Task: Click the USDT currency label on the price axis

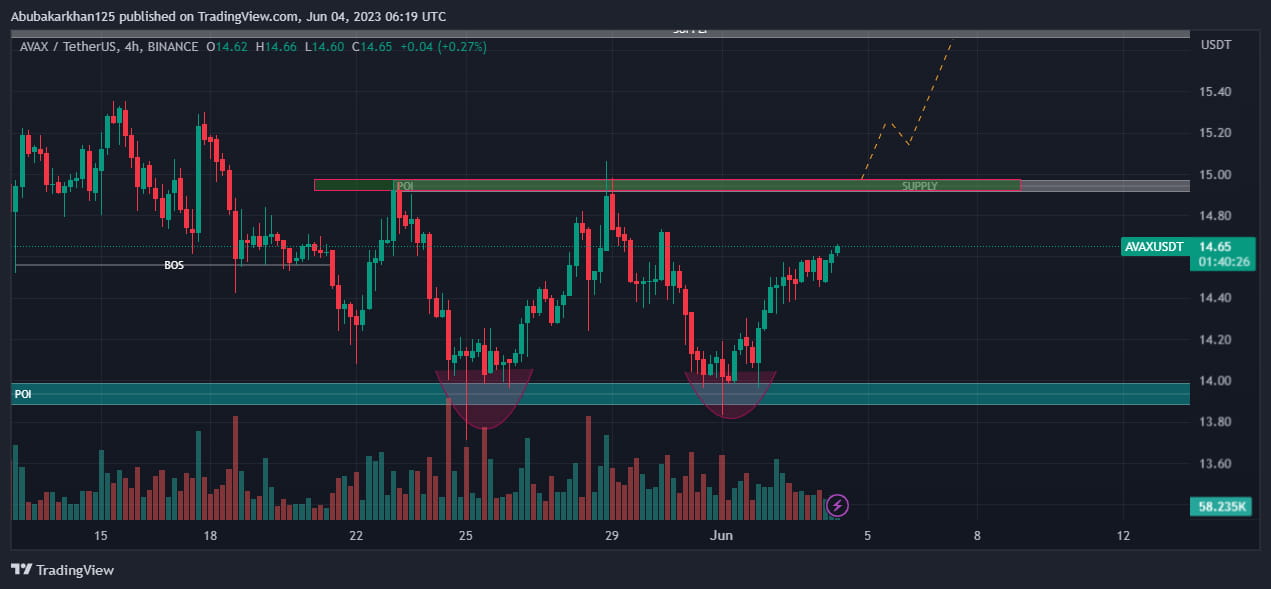Action: tap(1216, 44)
